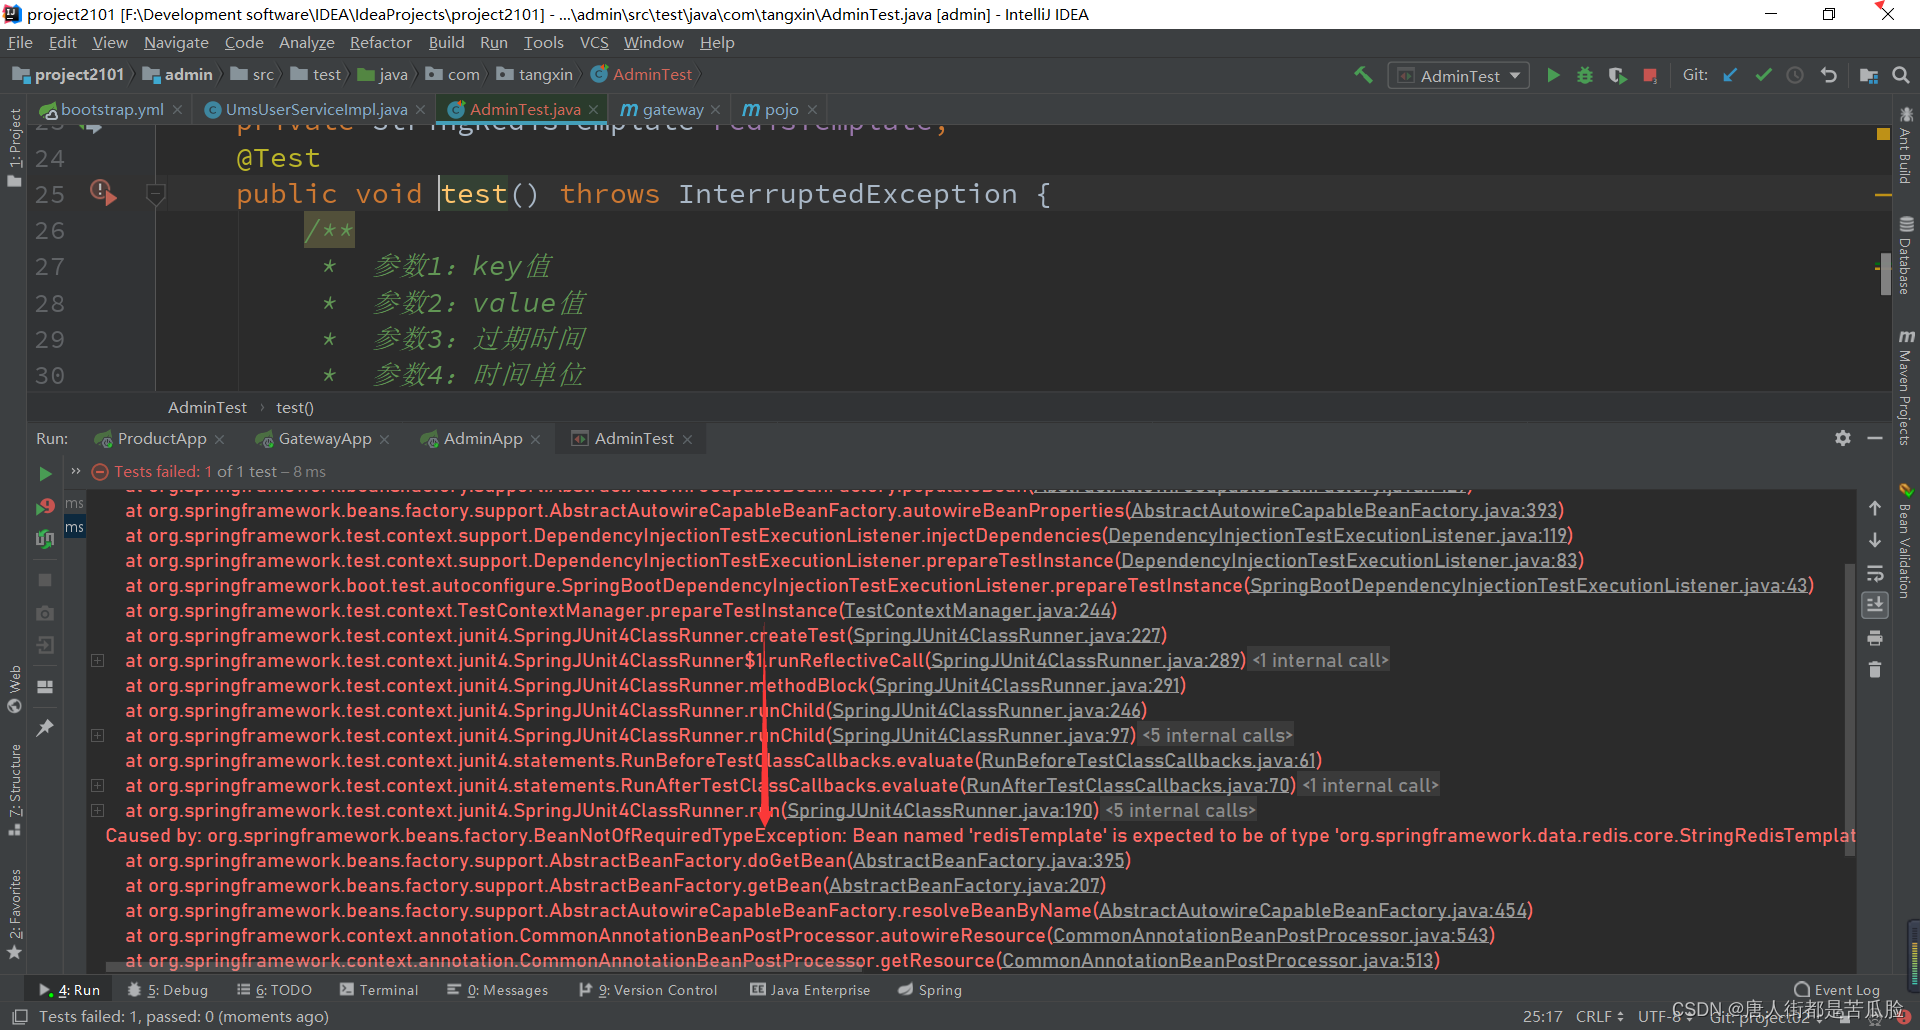Switch to the bootstrap.yml editor tab
This screenshot has width=1920, height=1030.
(x=111, y=110)
